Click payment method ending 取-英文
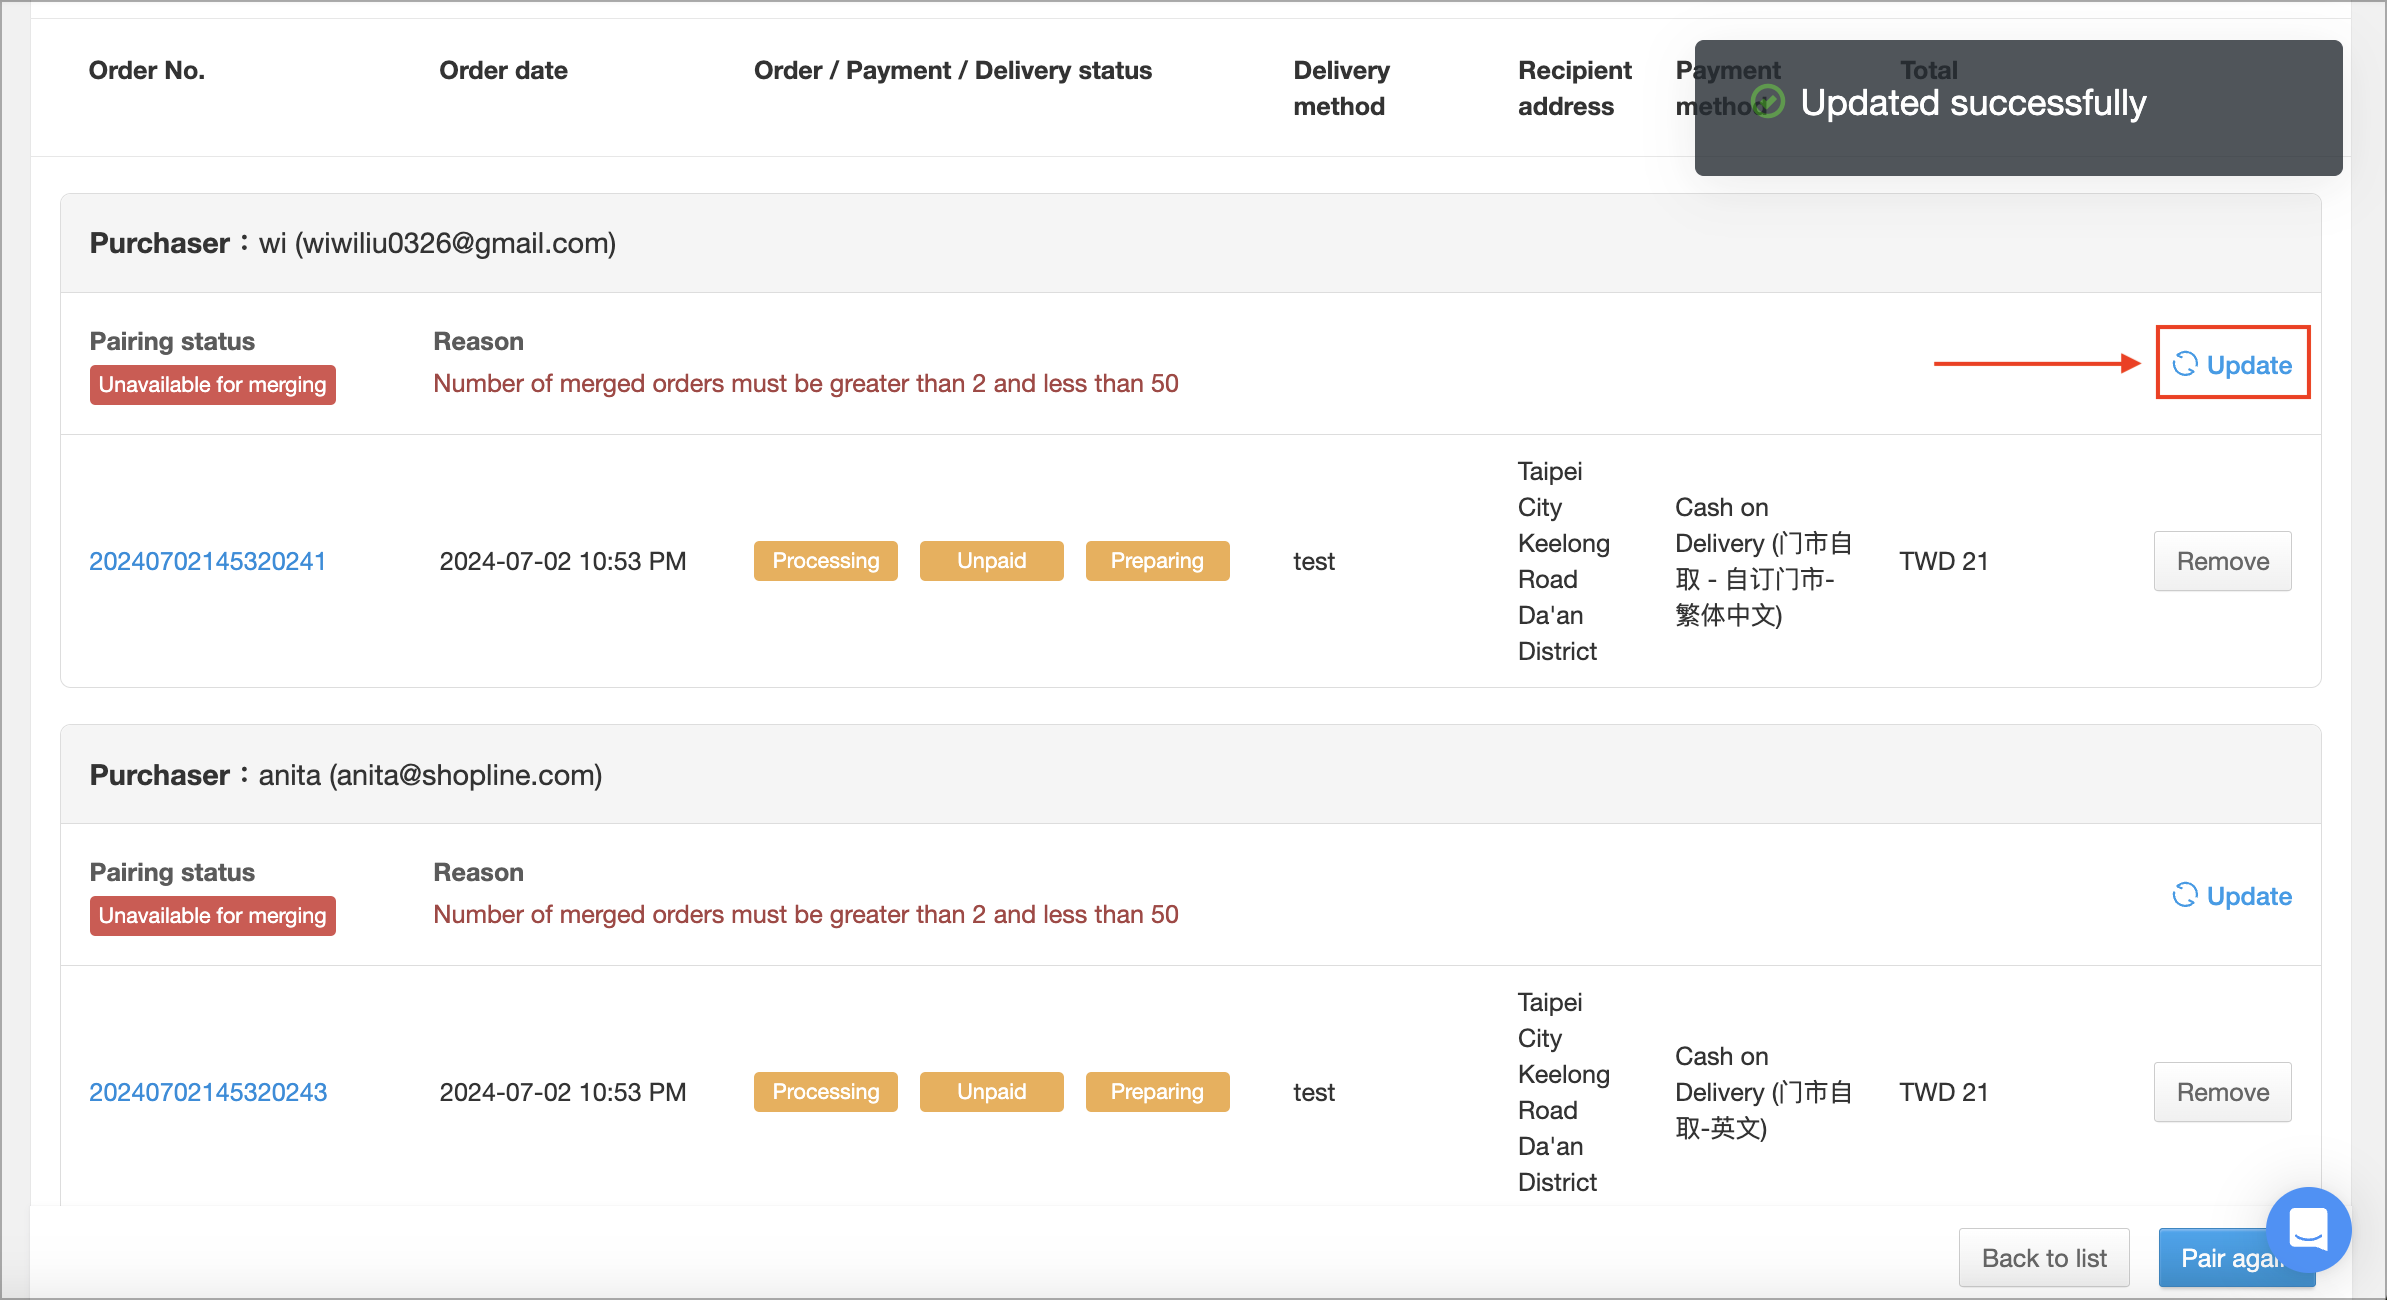The height and width of the screenshot is (1300, 2387). (x=1764, y=1092)
